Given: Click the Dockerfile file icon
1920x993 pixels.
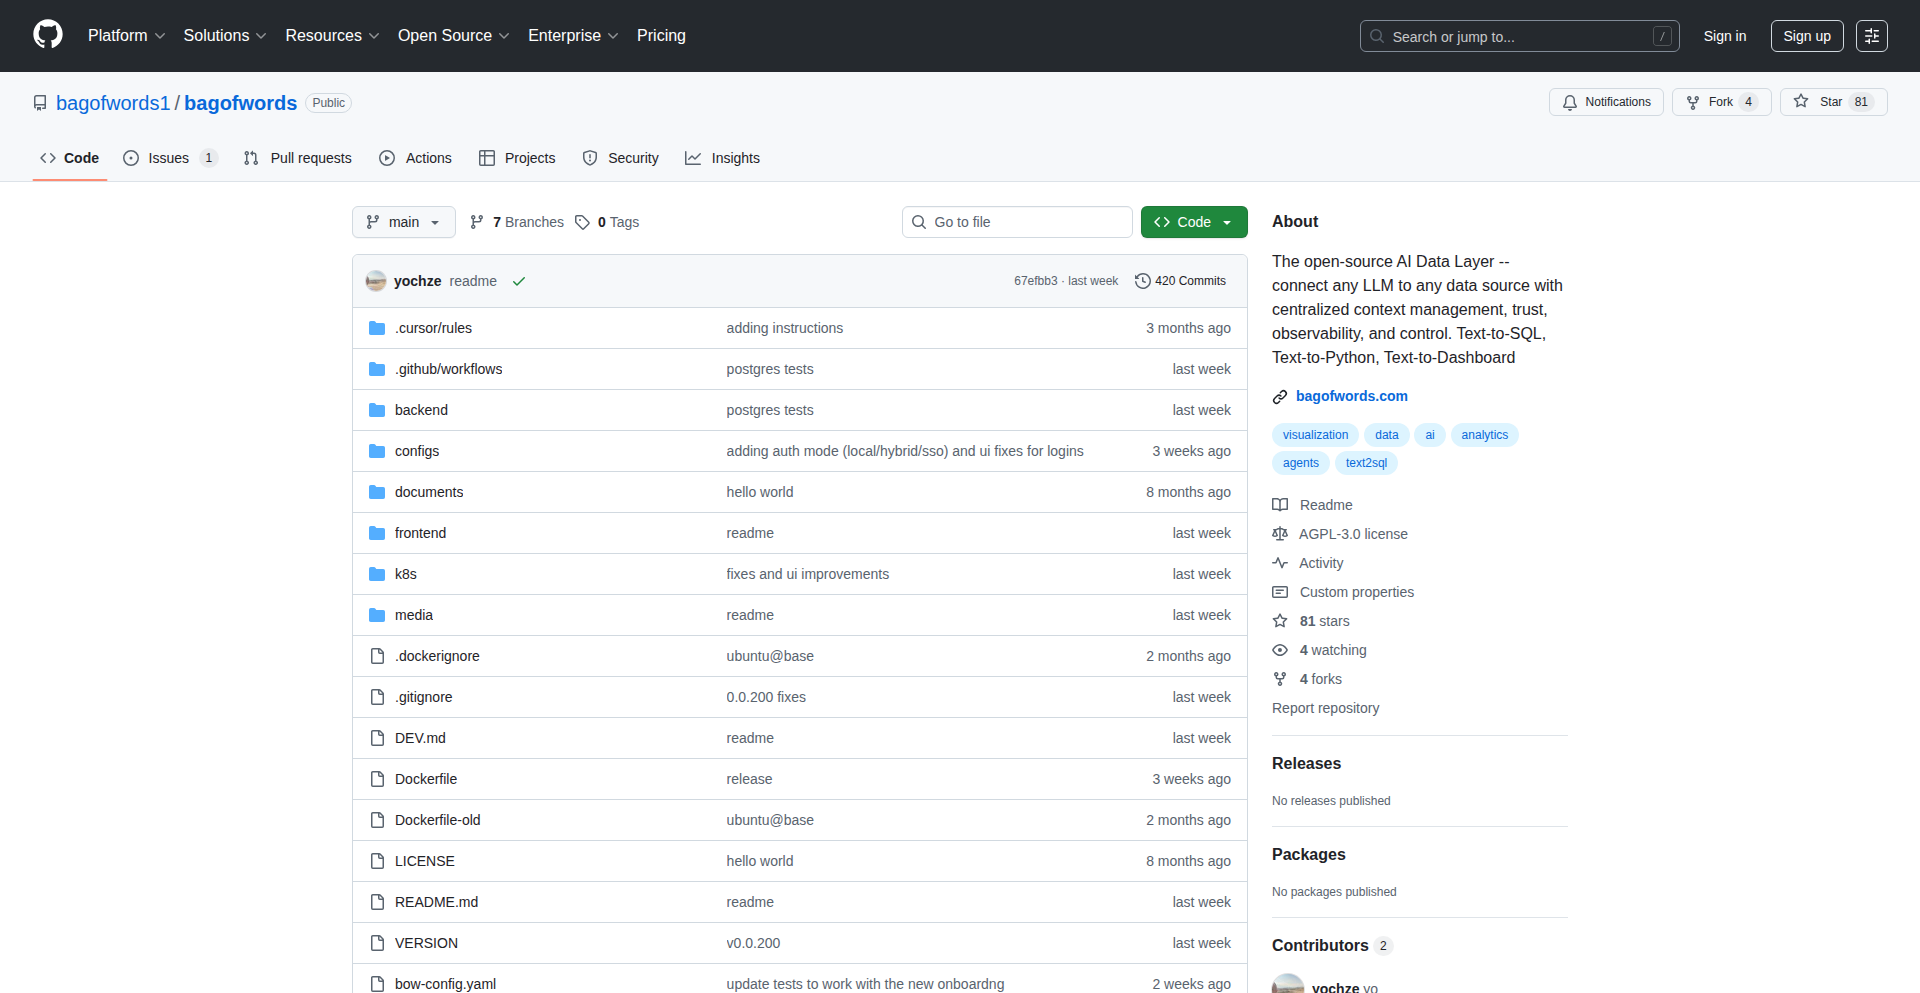Looking at the screenshot, I should coord(377,779).
